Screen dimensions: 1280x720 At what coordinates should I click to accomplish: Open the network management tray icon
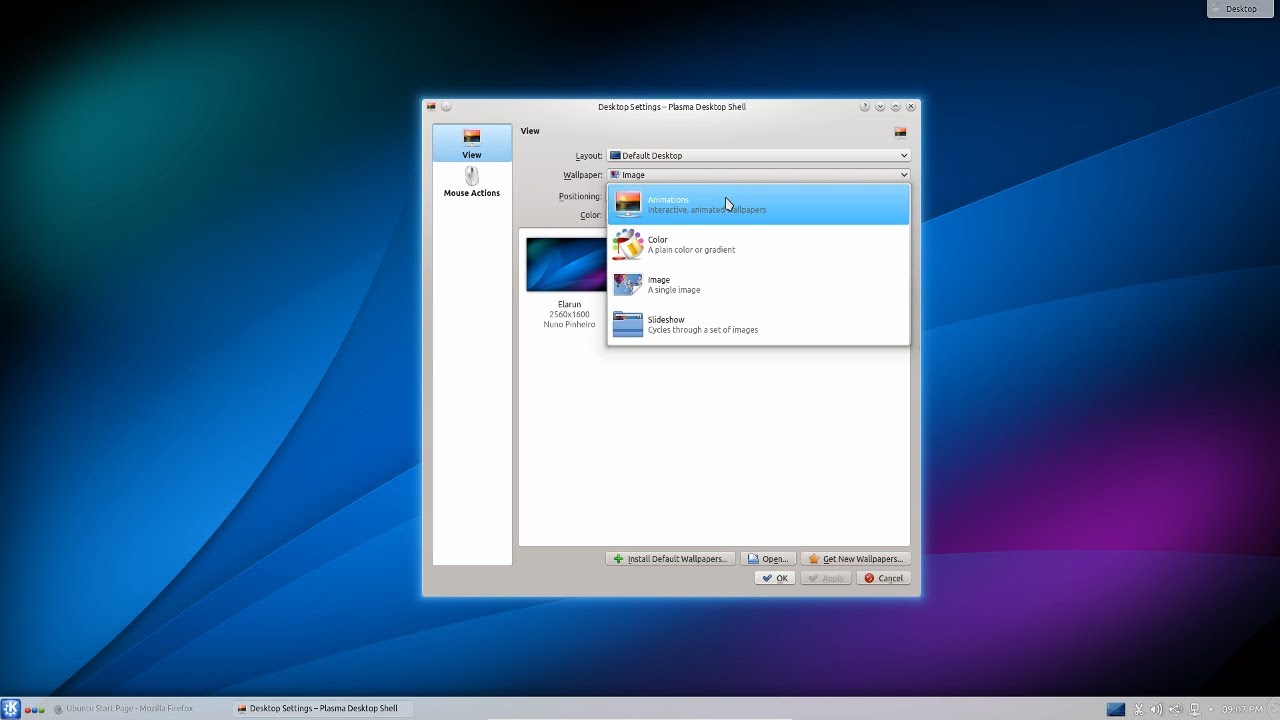tap(1194, 709)
